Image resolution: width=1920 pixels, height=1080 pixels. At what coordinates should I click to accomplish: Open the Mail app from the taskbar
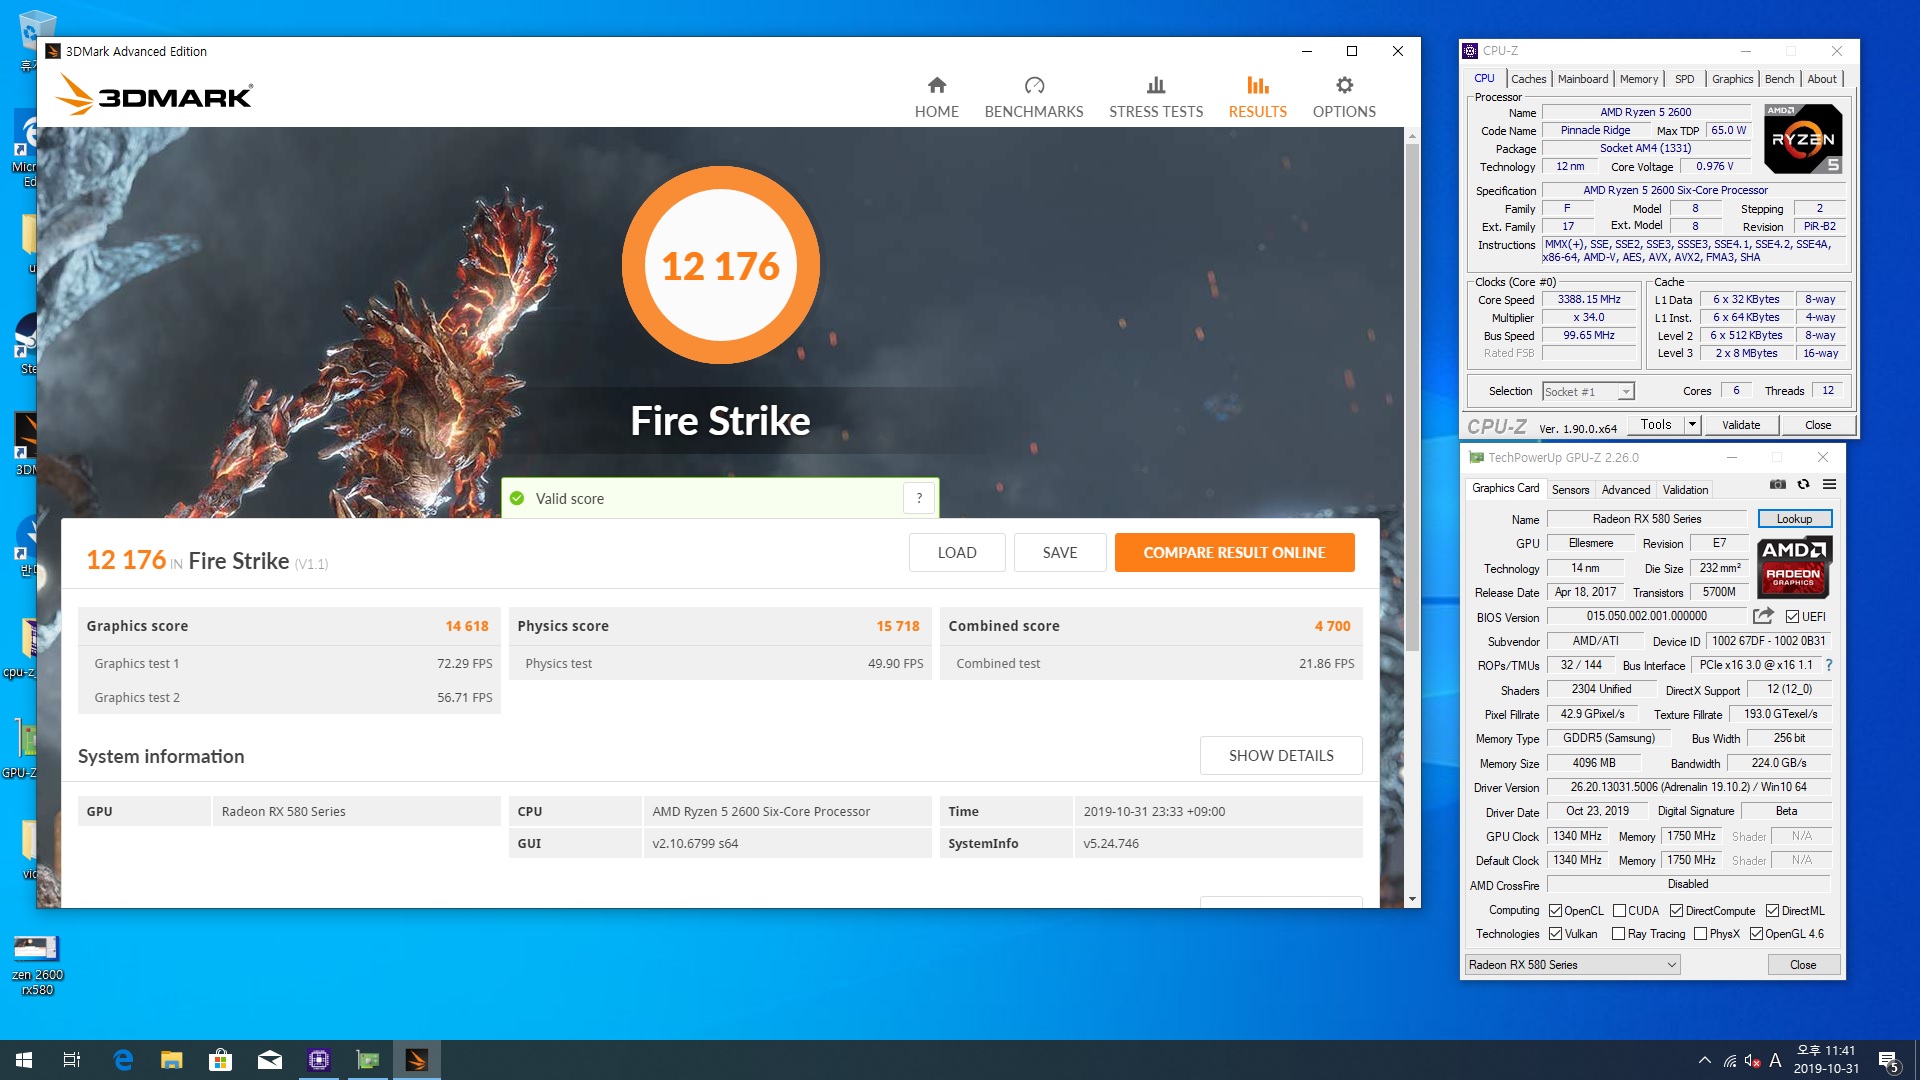click(x=270, y=1060)
